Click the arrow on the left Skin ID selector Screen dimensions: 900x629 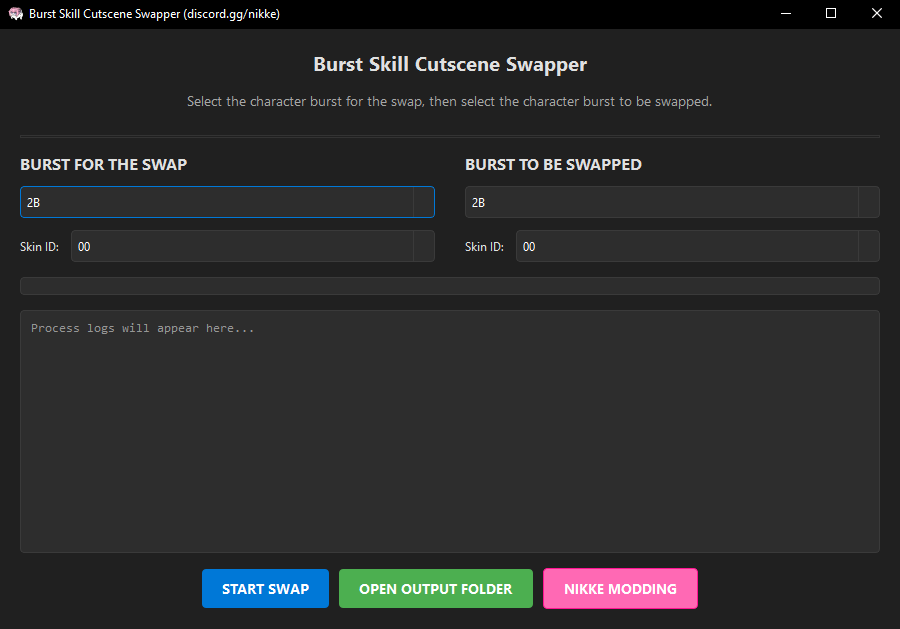425,246
